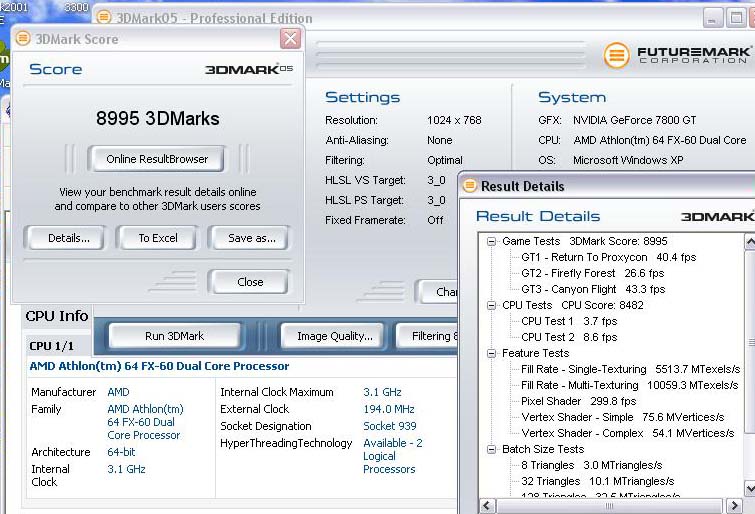The width and height of the screenshot is (755, 514).
Task: Click the Filtering button in main window
Action: 427,336
